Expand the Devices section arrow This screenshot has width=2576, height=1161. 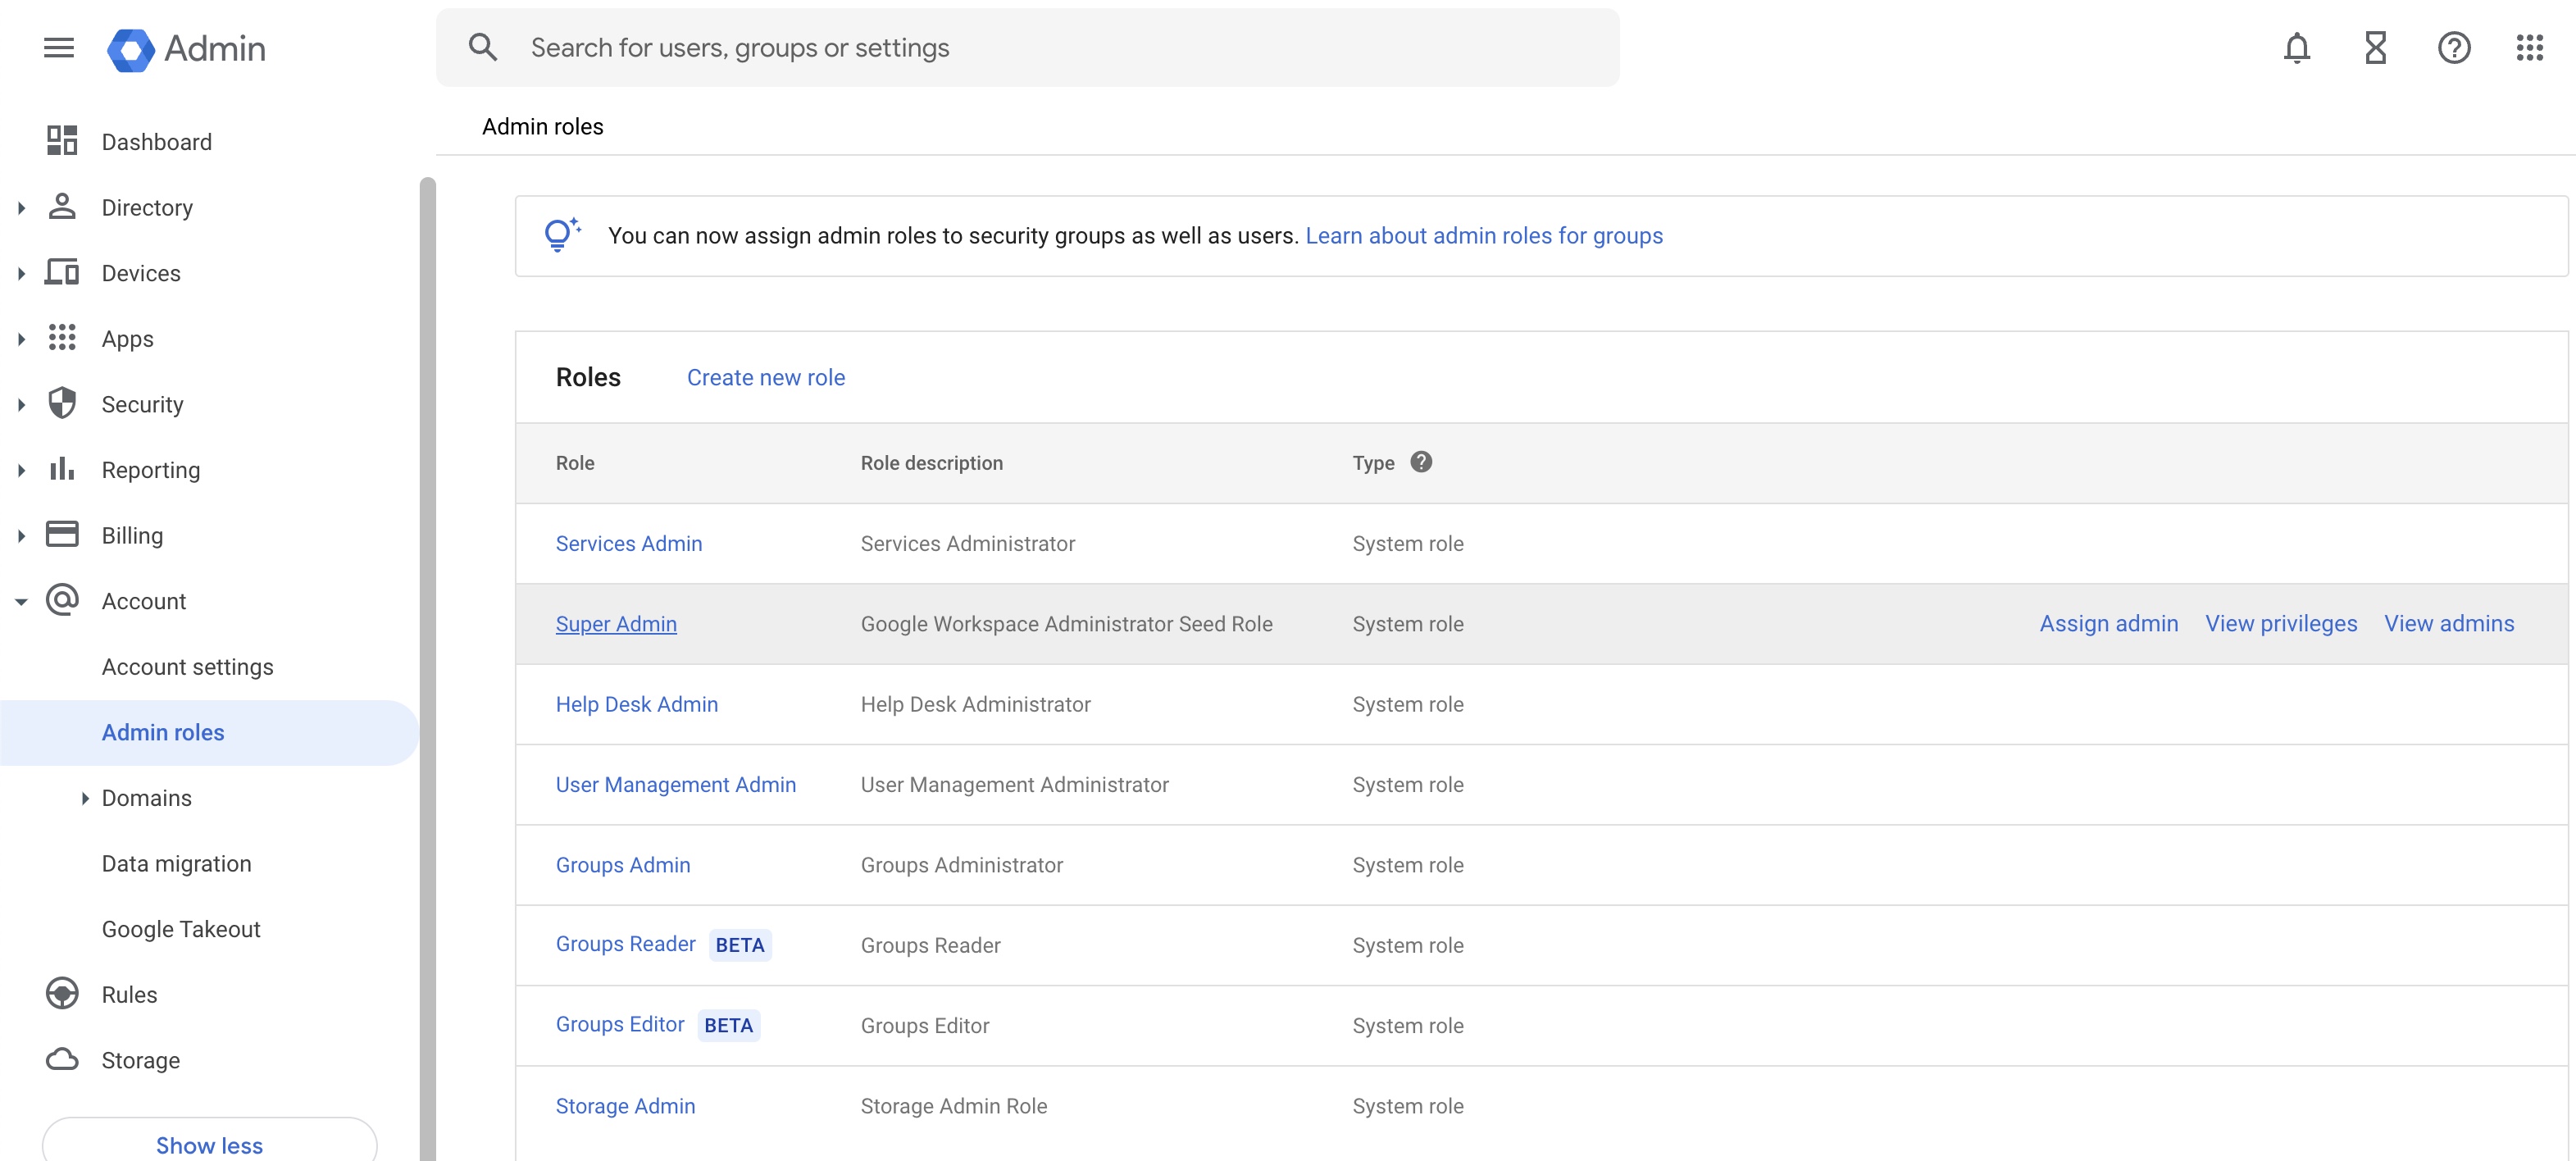pos(21,273)
